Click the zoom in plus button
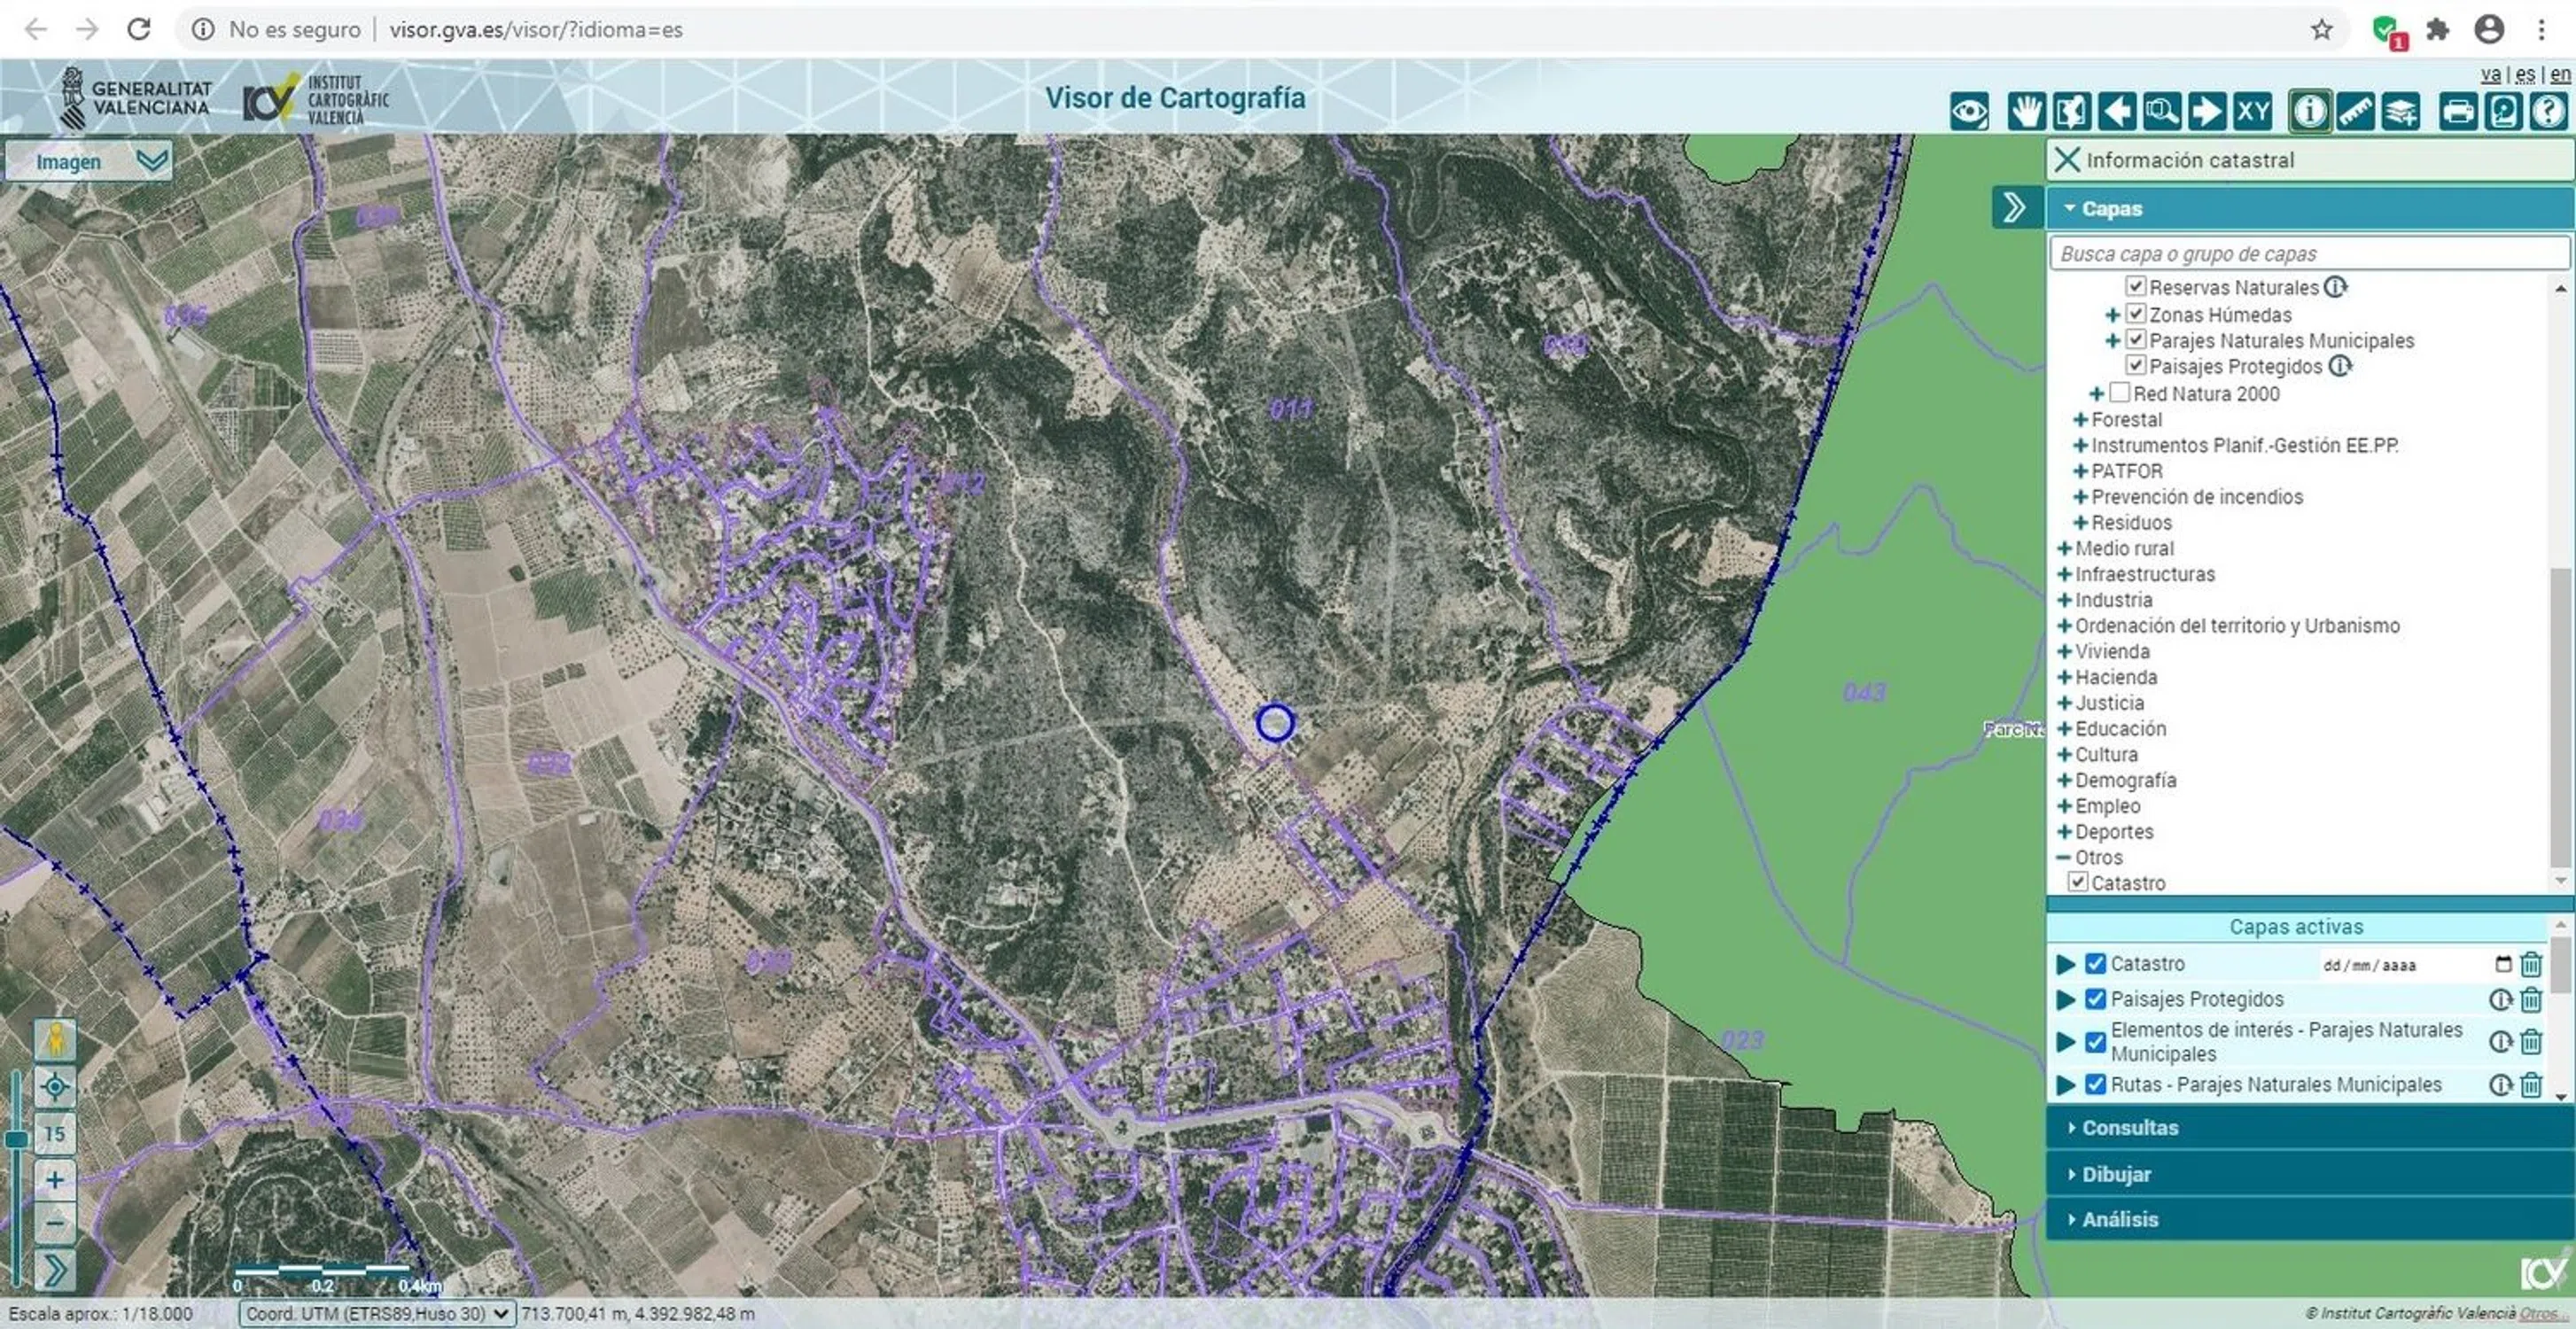Screen dimensions: 2576x1329 55,1179
